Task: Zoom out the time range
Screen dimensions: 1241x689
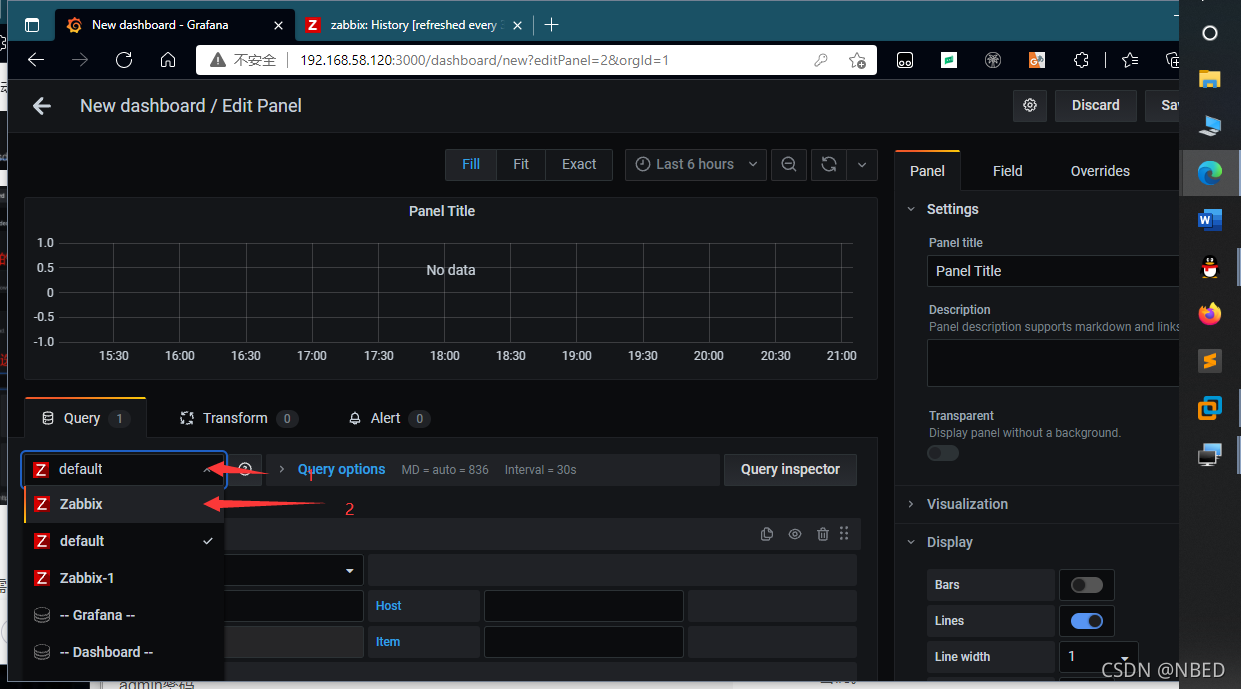Action: pyautogui.click(x=789, y=164)
